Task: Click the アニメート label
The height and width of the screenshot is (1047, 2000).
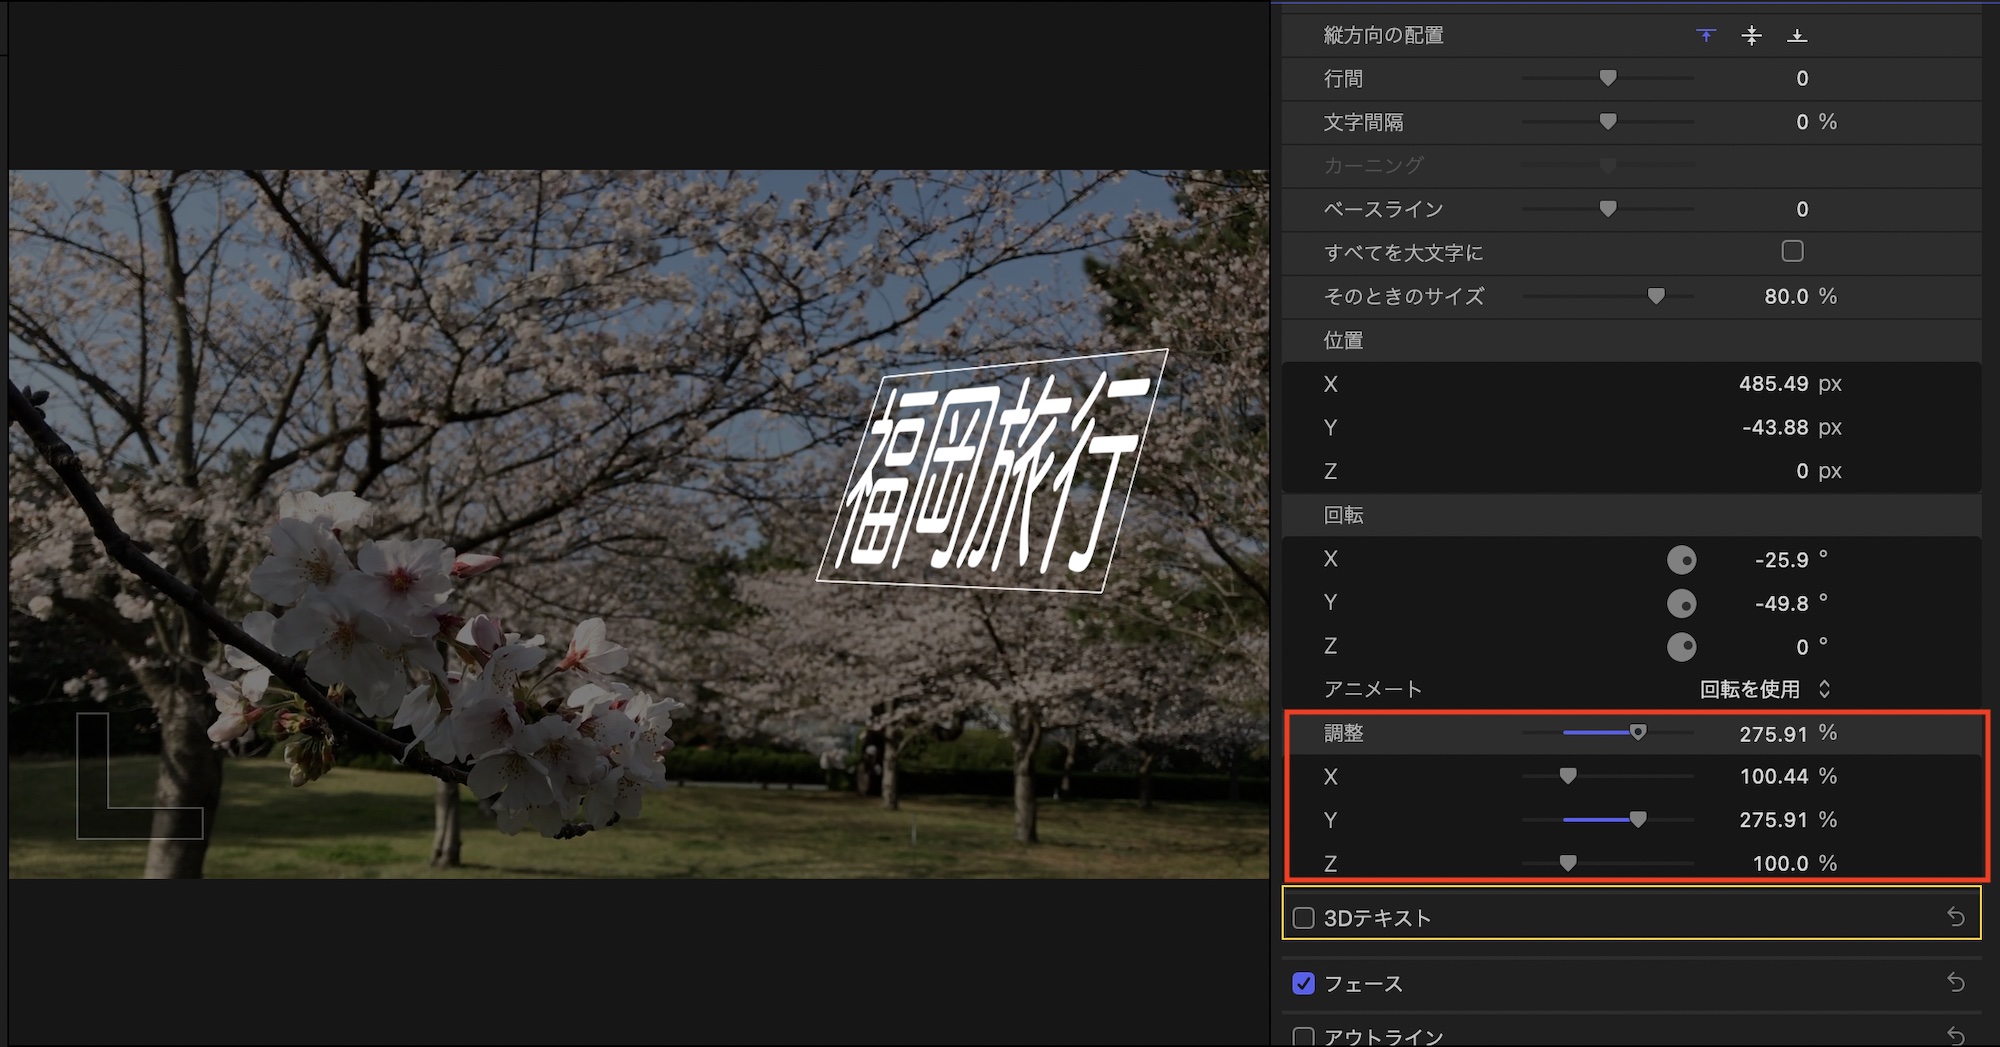Action: tap(1372, 689)
